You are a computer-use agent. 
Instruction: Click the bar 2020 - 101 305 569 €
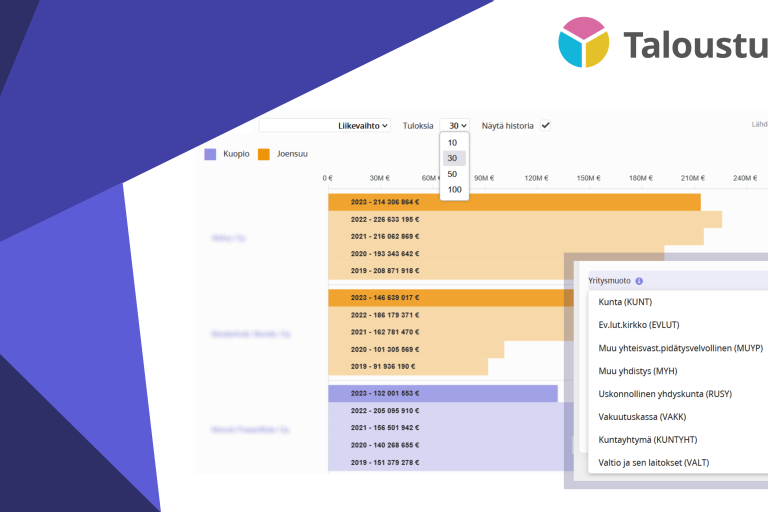(416, 349)
